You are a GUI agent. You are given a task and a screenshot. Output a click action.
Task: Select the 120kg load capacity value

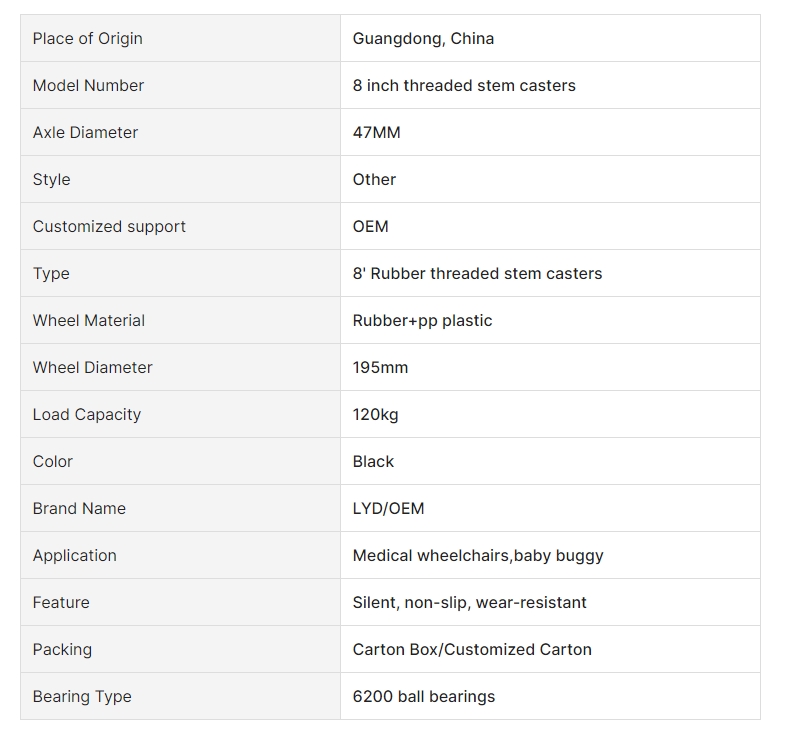click(x=376, y=415)
